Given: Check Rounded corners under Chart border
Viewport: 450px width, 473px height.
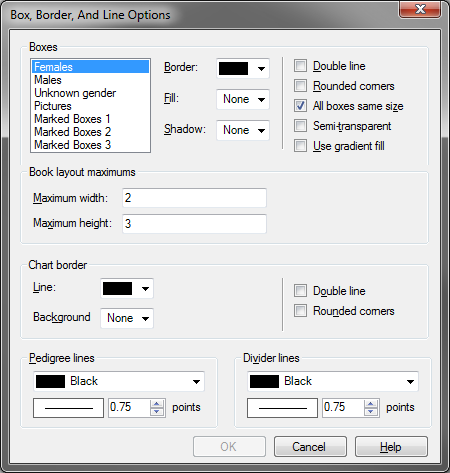Looking at the screenshot, I should pos(300,311).
